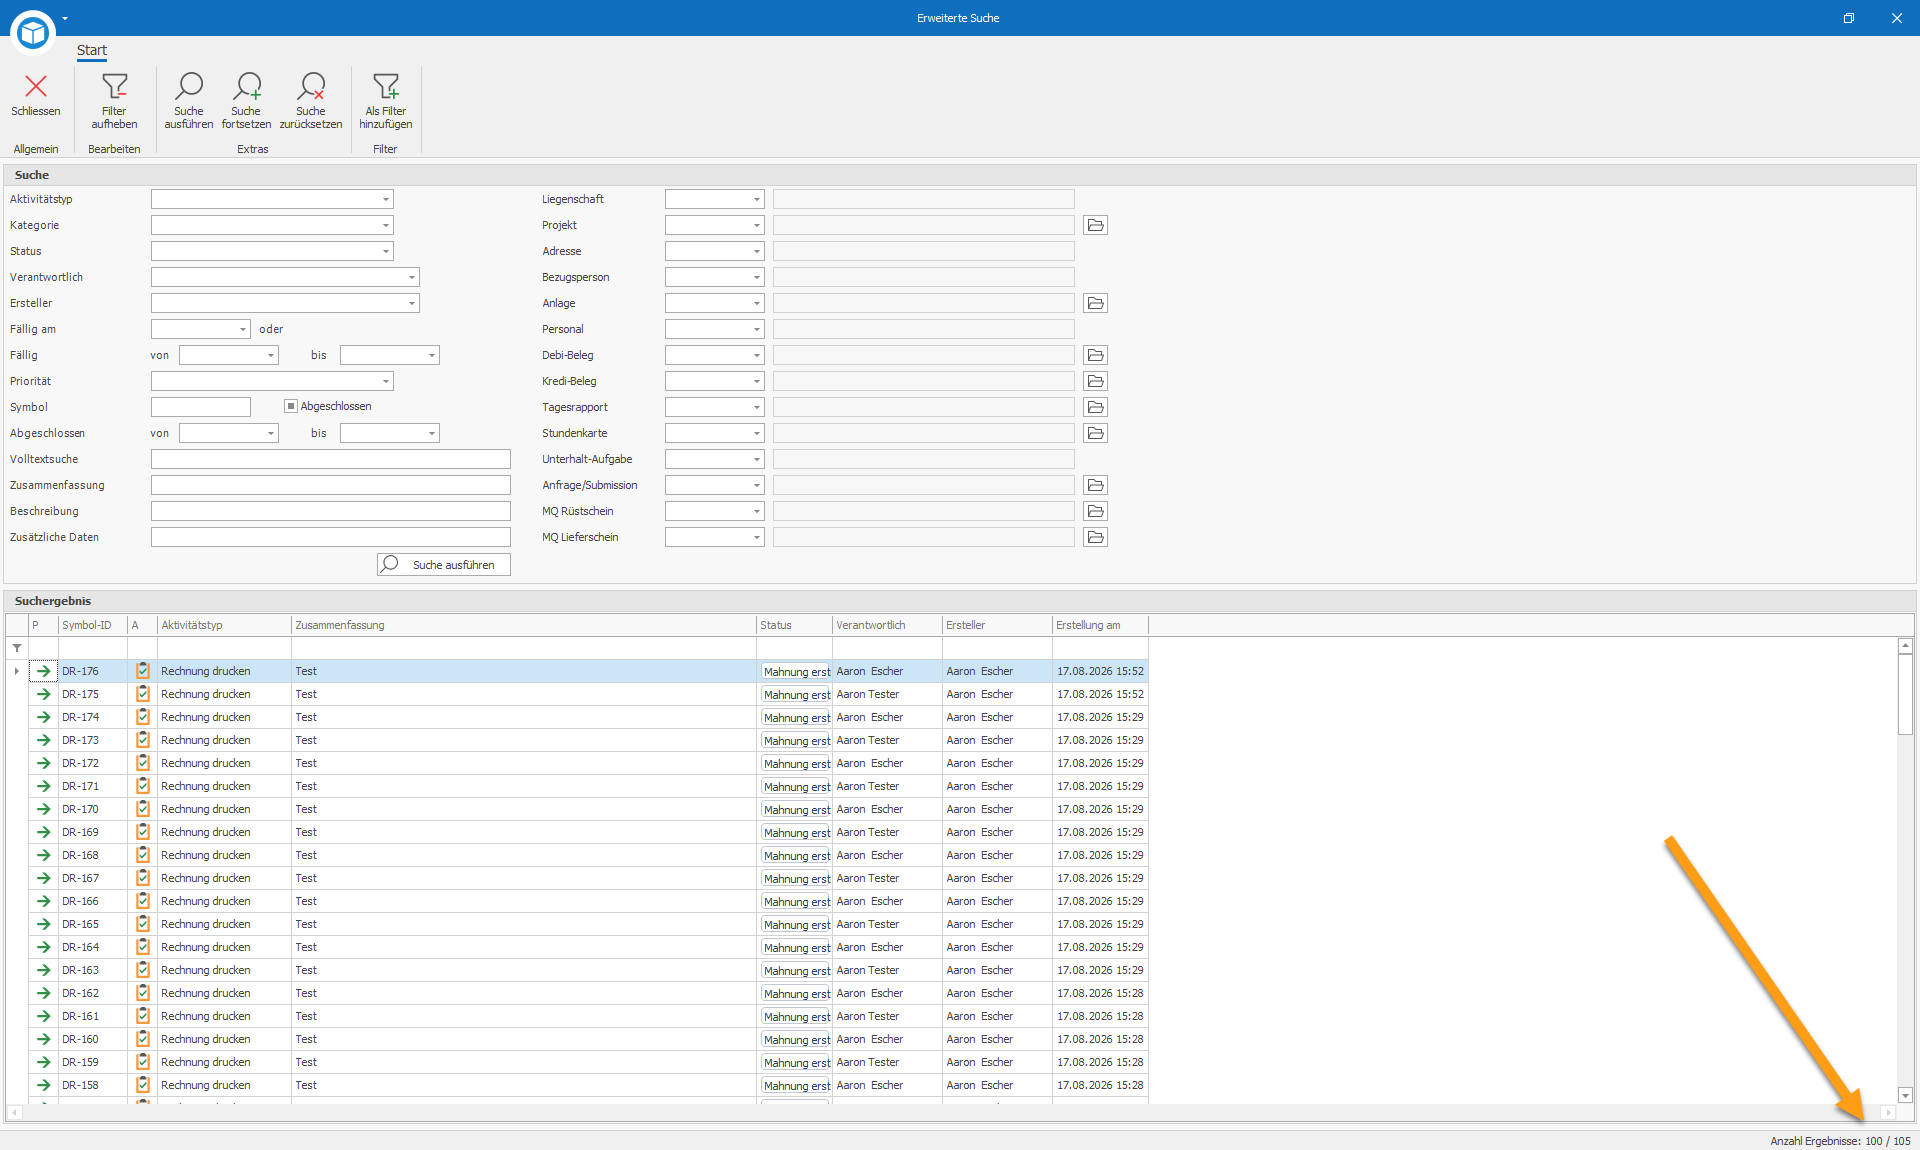Click the vertical scrollbar thumb in results
This screenshot has width=1920, height=1150.
[x=1905, y=695]
